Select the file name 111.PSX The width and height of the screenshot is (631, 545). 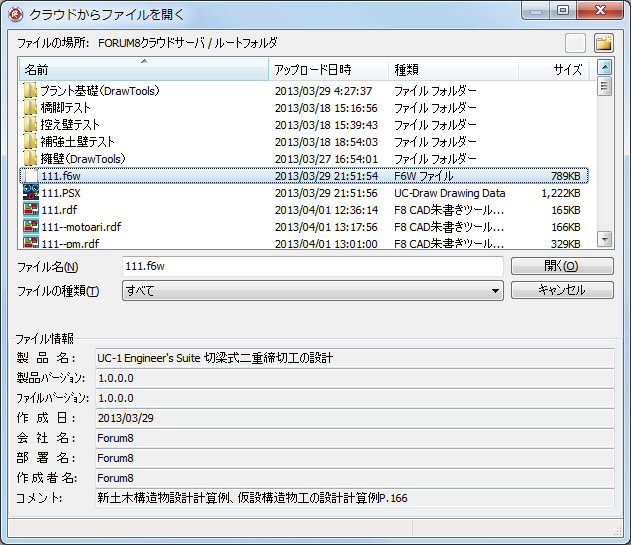pos(61,193)
